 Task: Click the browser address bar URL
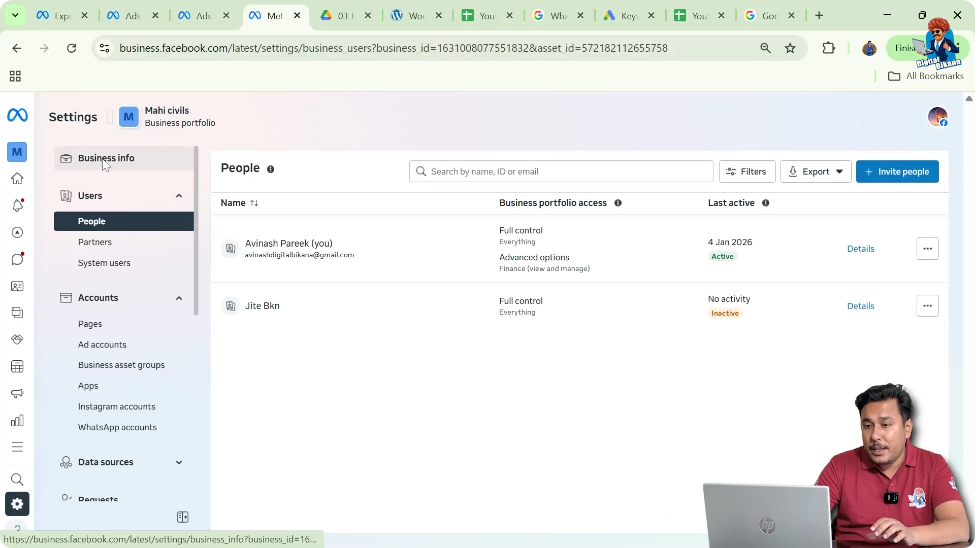coord(393,48)
